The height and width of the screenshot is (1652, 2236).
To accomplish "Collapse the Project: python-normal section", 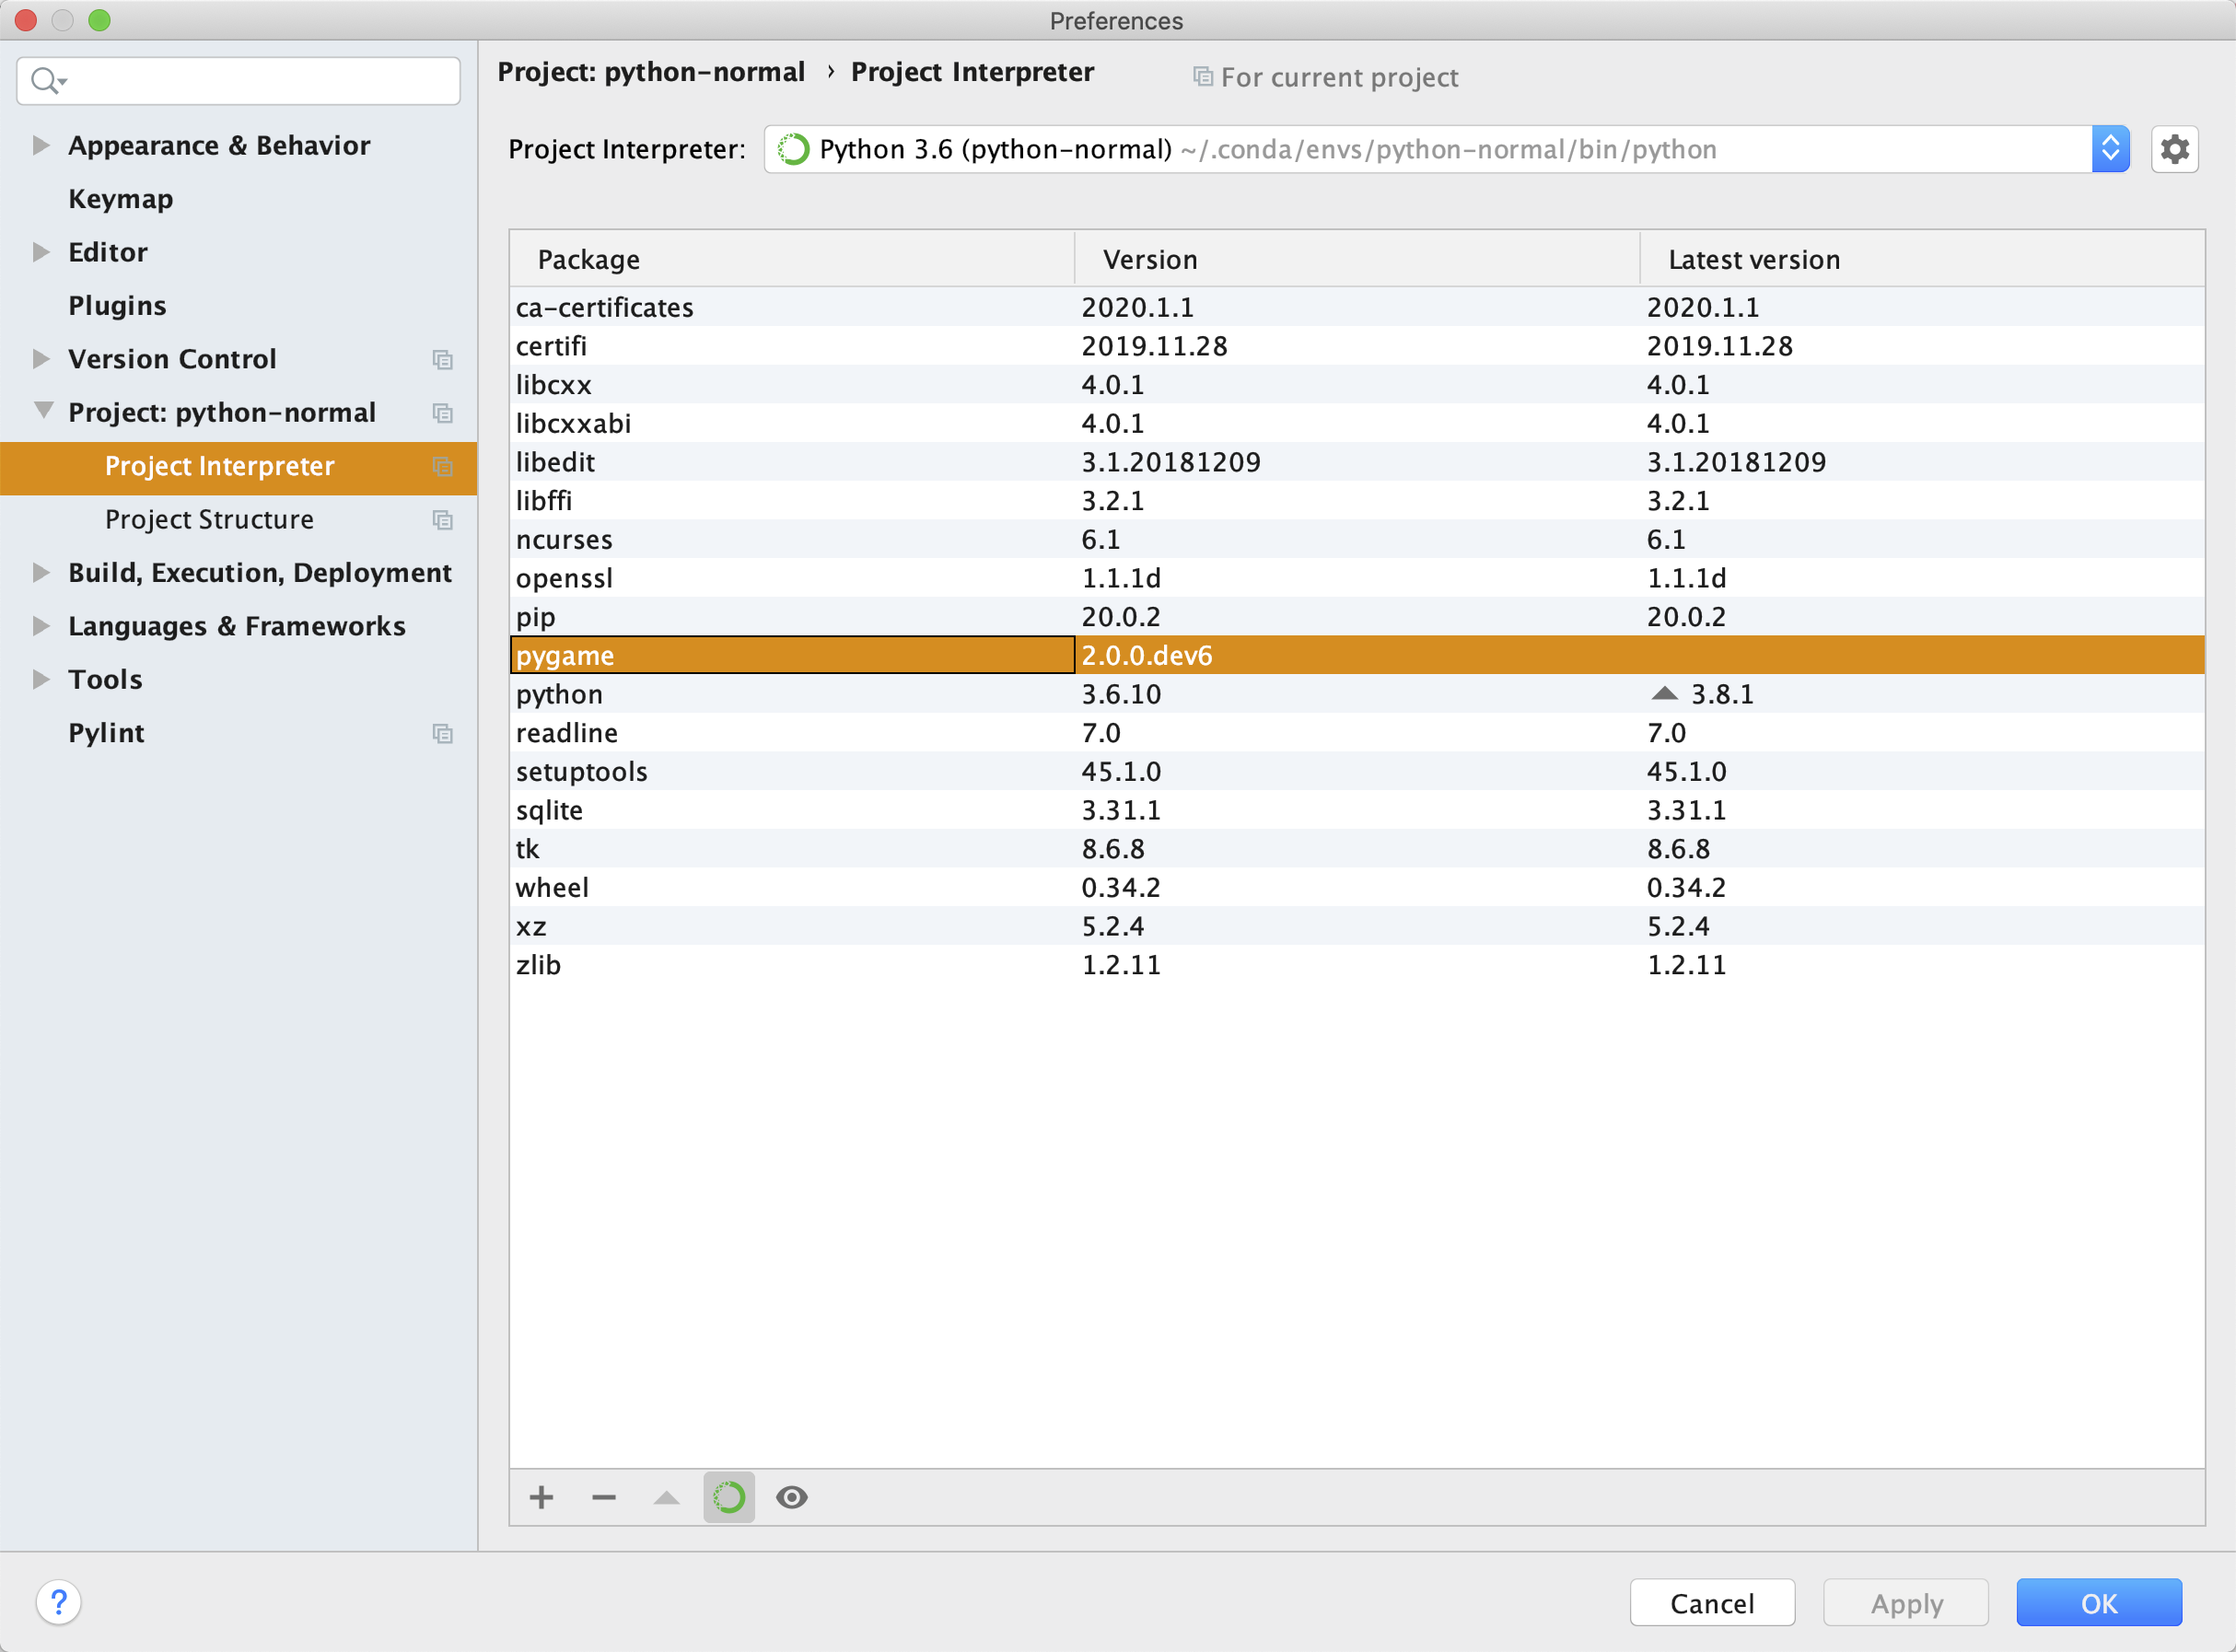I will click(43, 411).
